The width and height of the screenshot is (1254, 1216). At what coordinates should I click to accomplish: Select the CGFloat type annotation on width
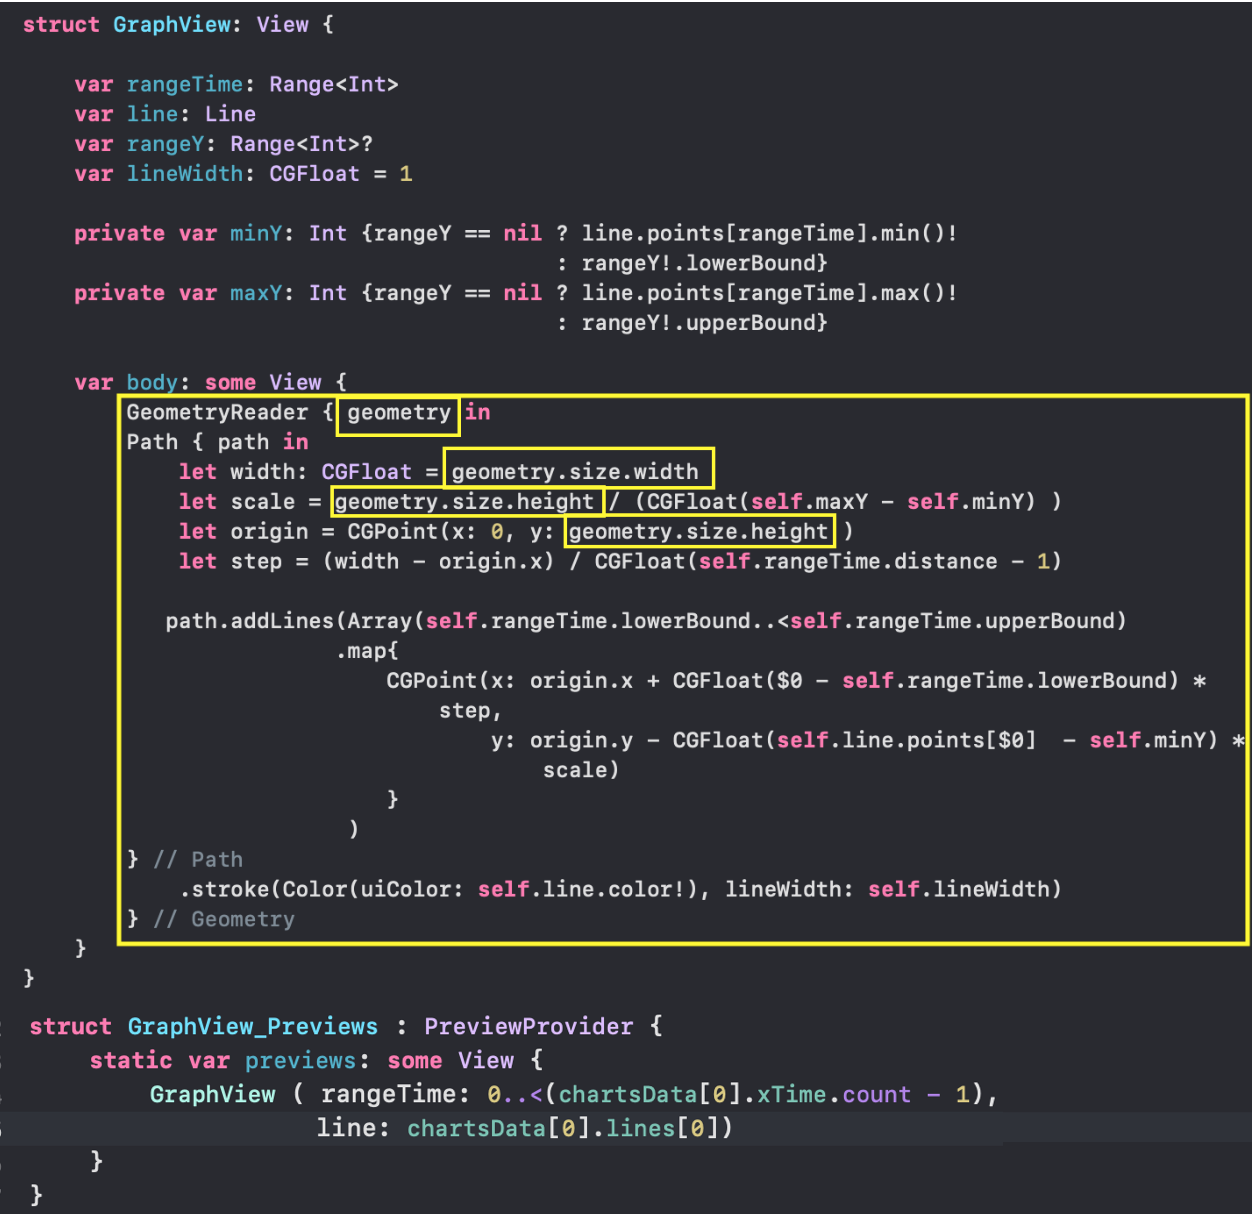[x=365, y=471]
